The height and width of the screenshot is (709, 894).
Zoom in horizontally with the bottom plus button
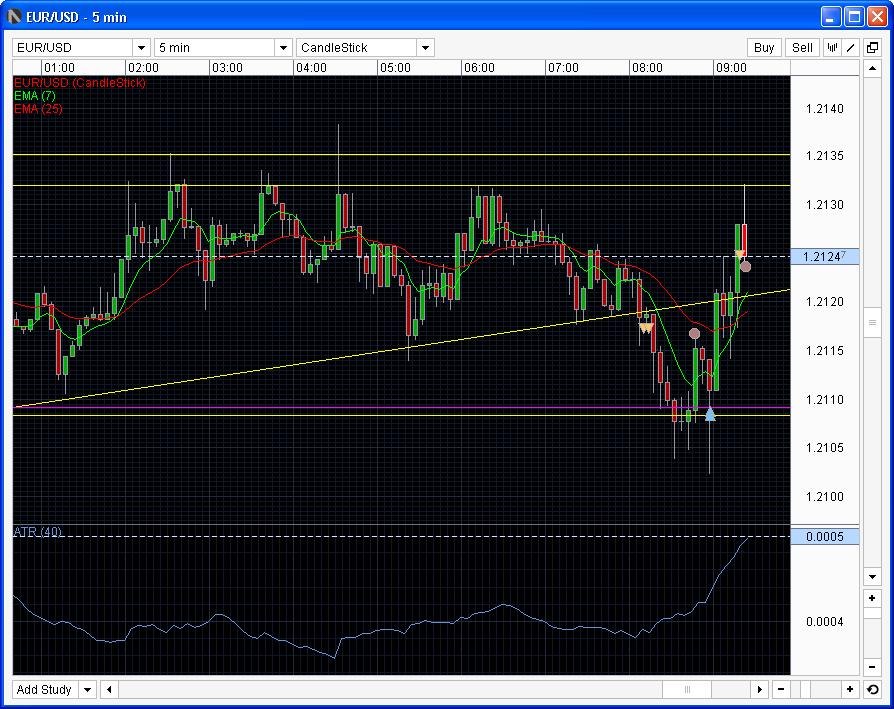point(850,690)
